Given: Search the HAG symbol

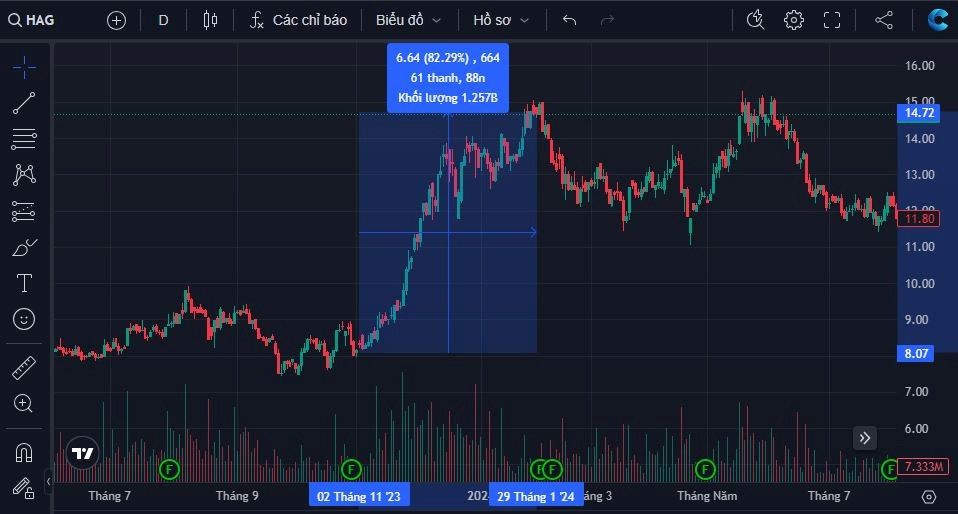Looking at the screenshot, I should pos(32,20).
